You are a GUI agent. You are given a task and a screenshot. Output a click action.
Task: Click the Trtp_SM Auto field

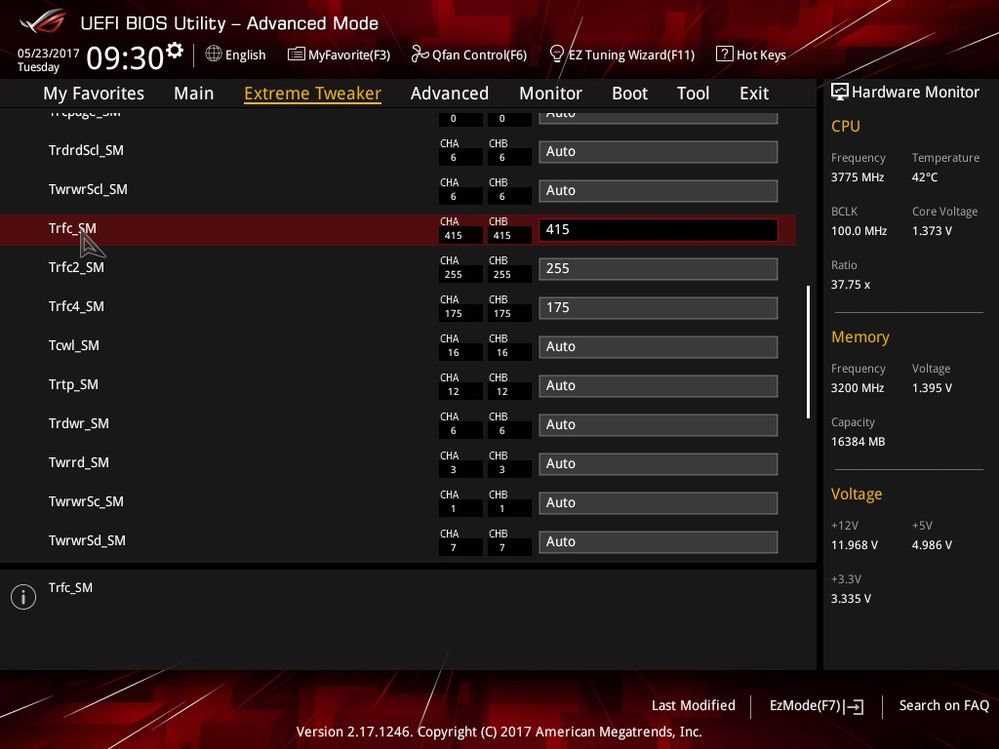point(658,385)
